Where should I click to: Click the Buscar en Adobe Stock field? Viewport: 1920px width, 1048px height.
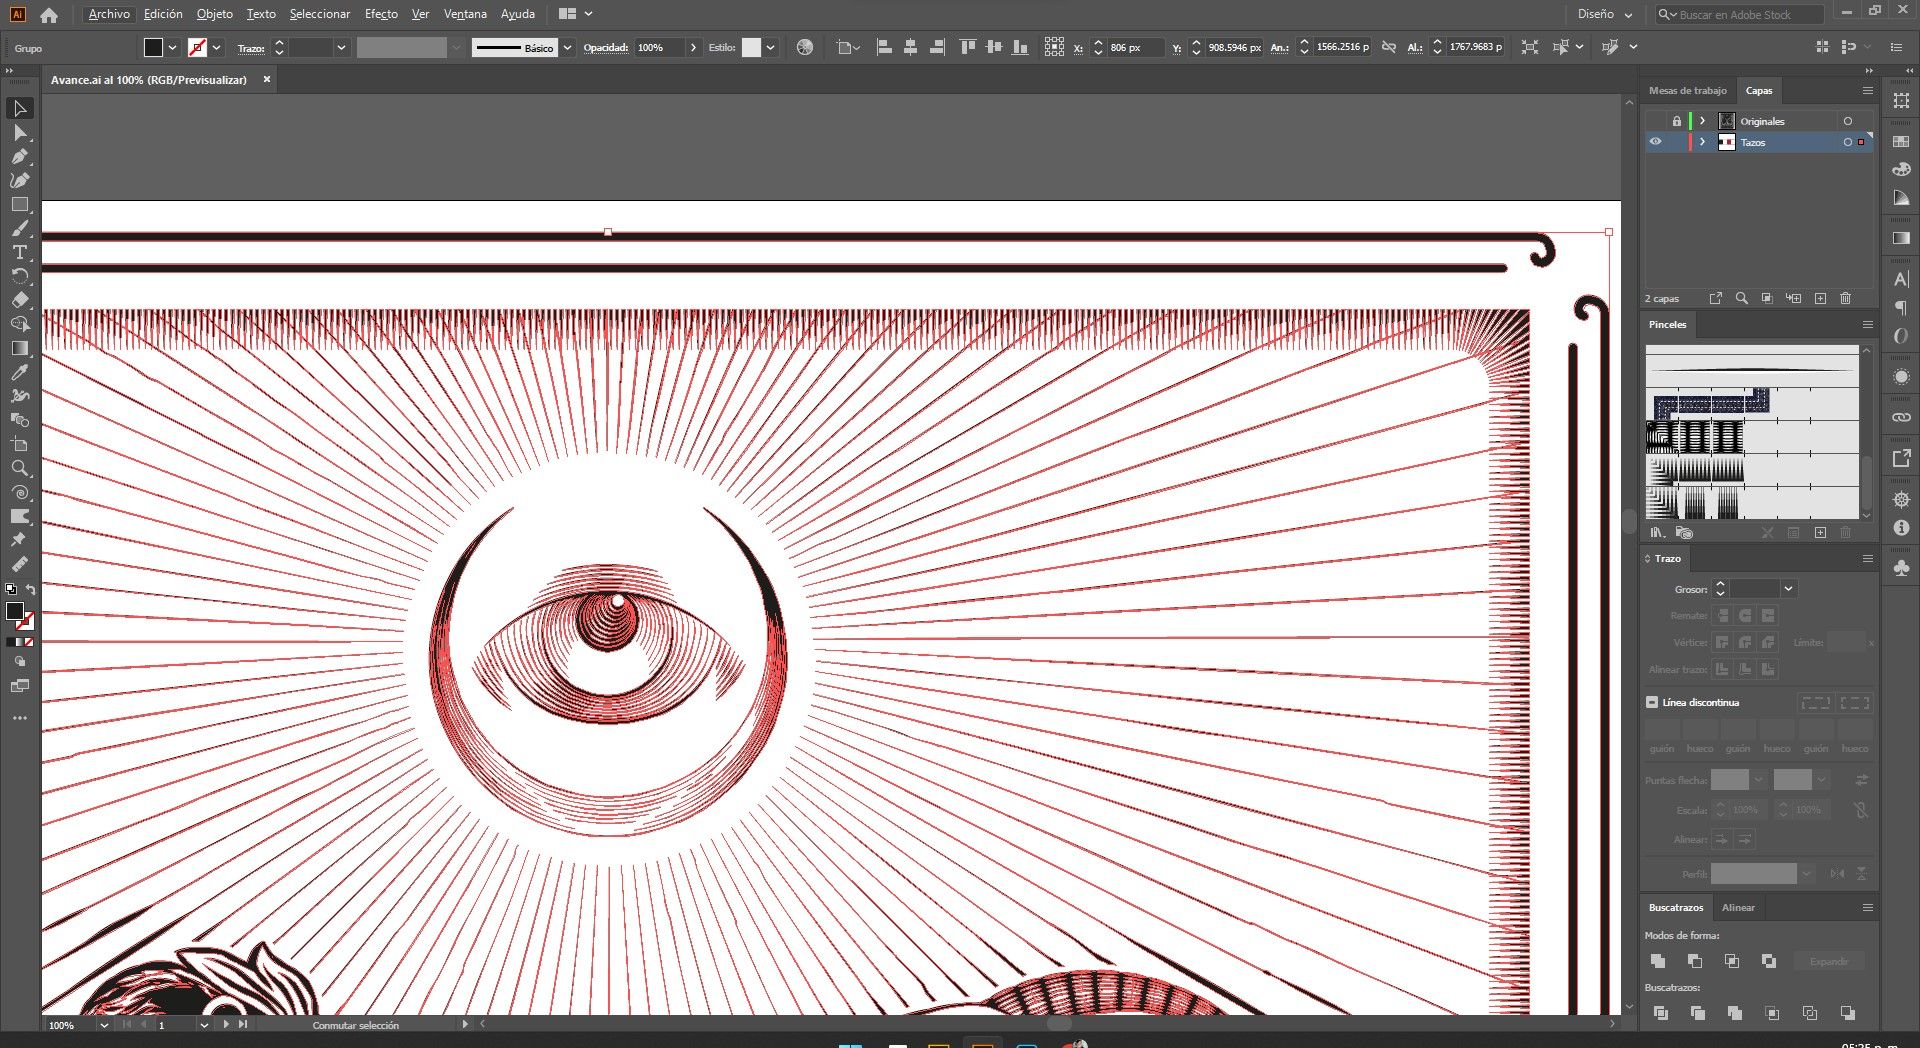click(1740, 14)
